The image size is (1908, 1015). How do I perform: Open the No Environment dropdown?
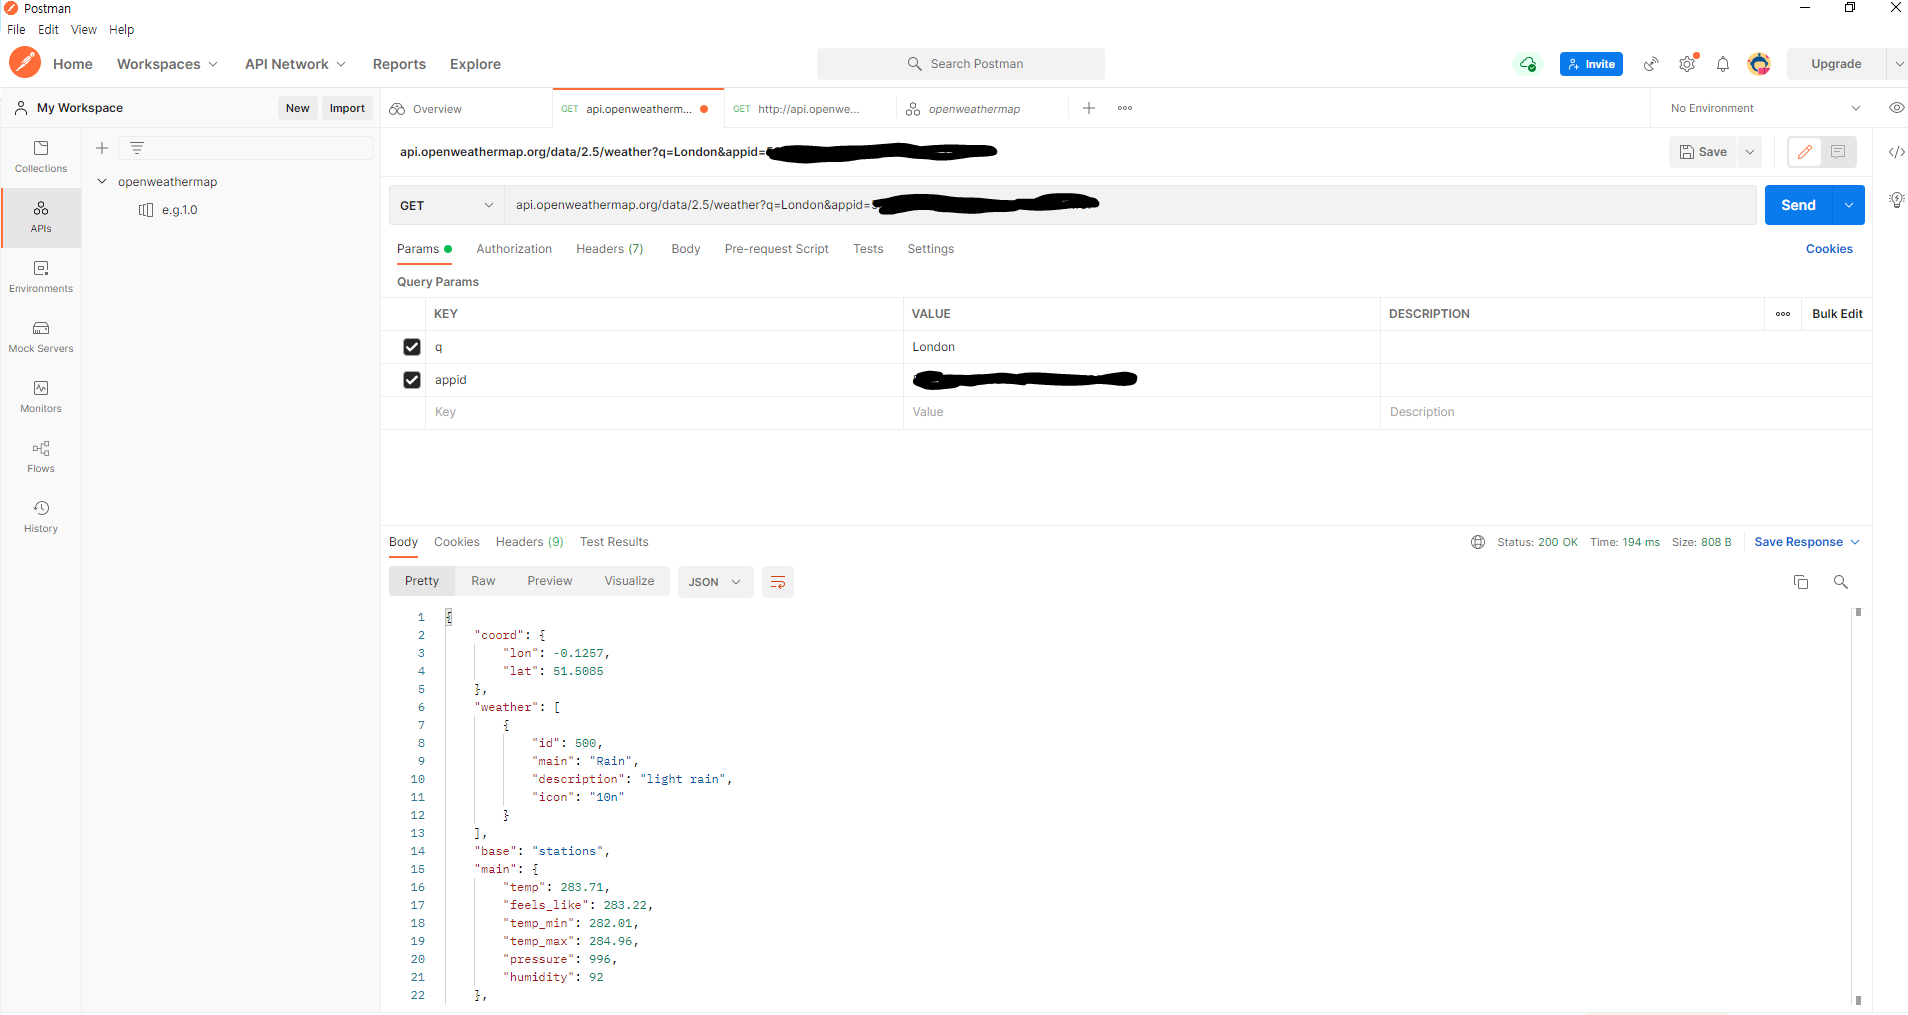pos(1765,108)
